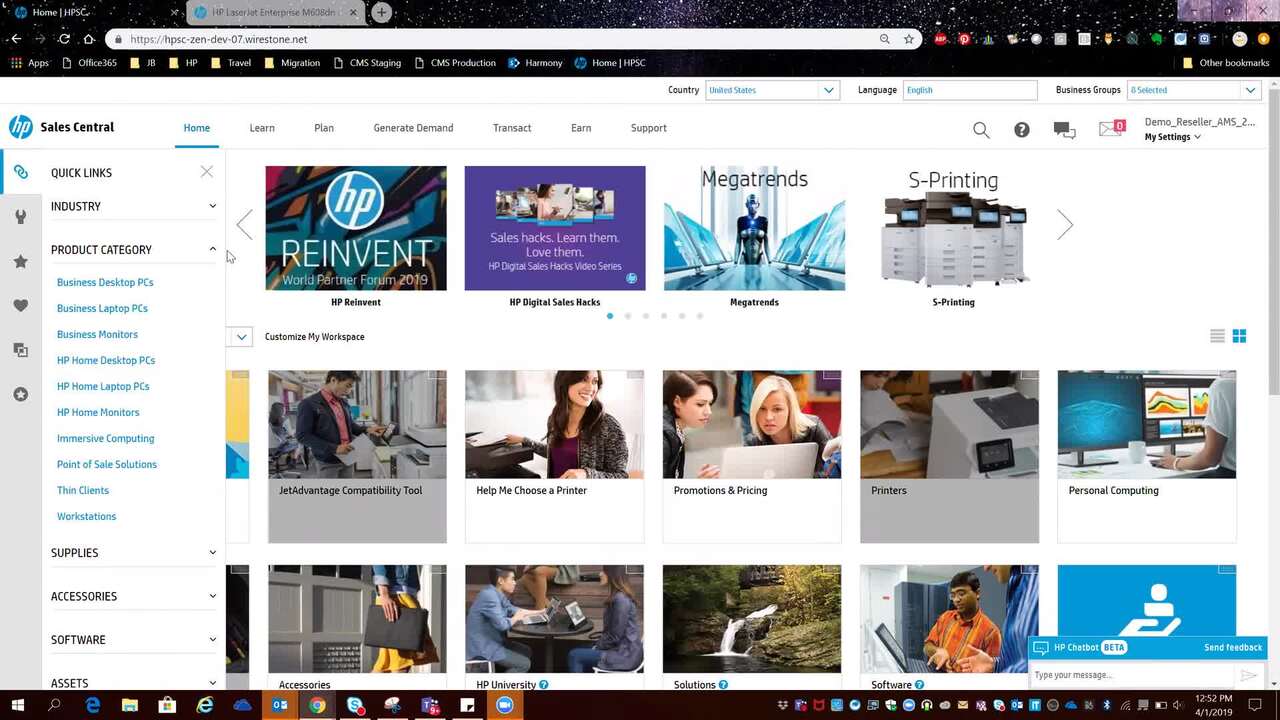Screen dimensions: 1280x720
Task: Open the dropdown beside Customize My Workspace
Action: 241,337
